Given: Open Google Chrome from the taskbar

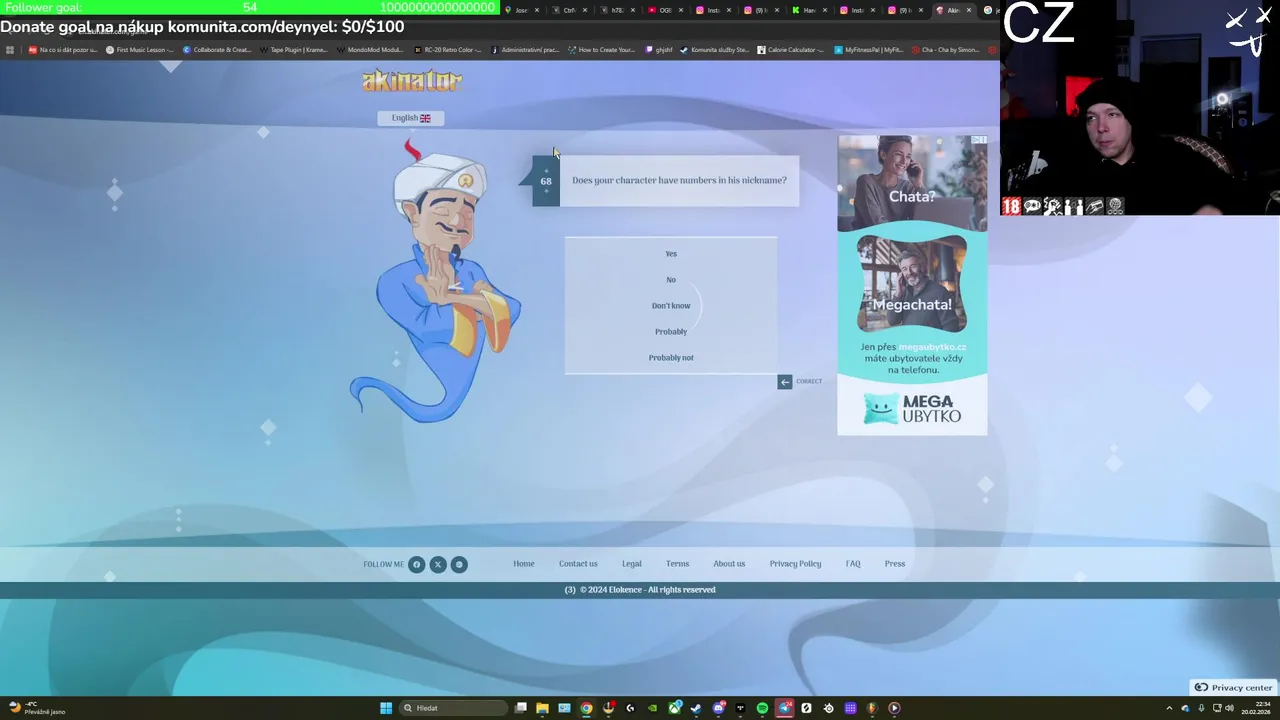Looking at the screenshot, I should 586,708.
